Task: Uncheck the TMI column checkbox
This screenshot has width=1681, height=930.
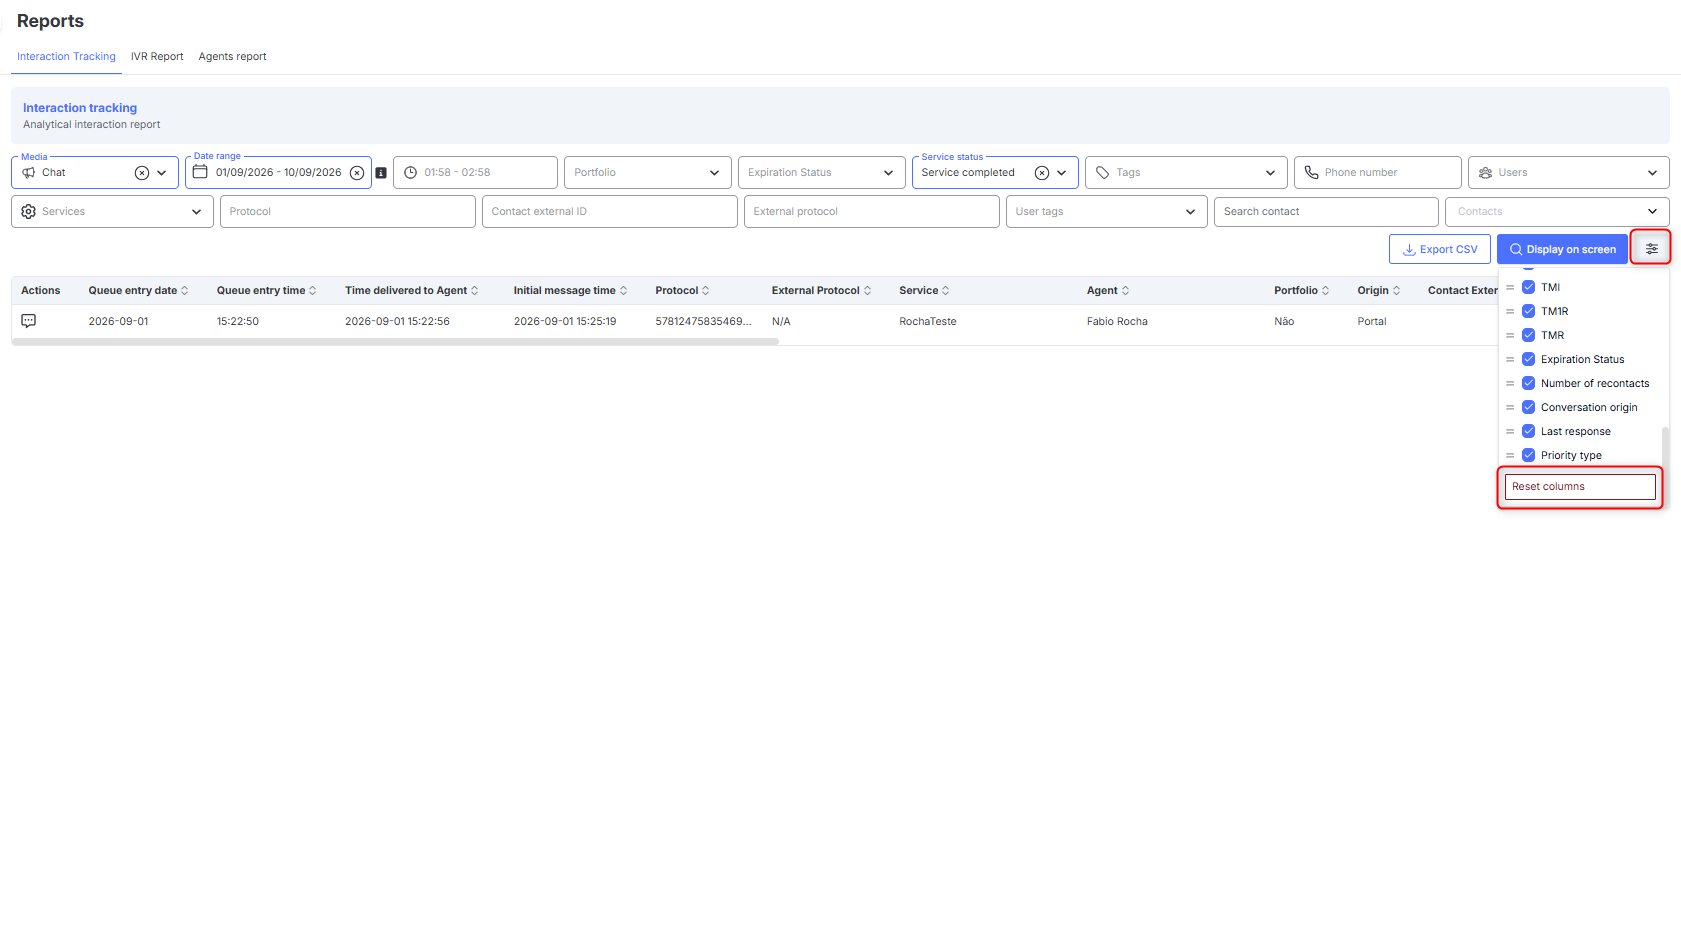Action: [1528, 287]
